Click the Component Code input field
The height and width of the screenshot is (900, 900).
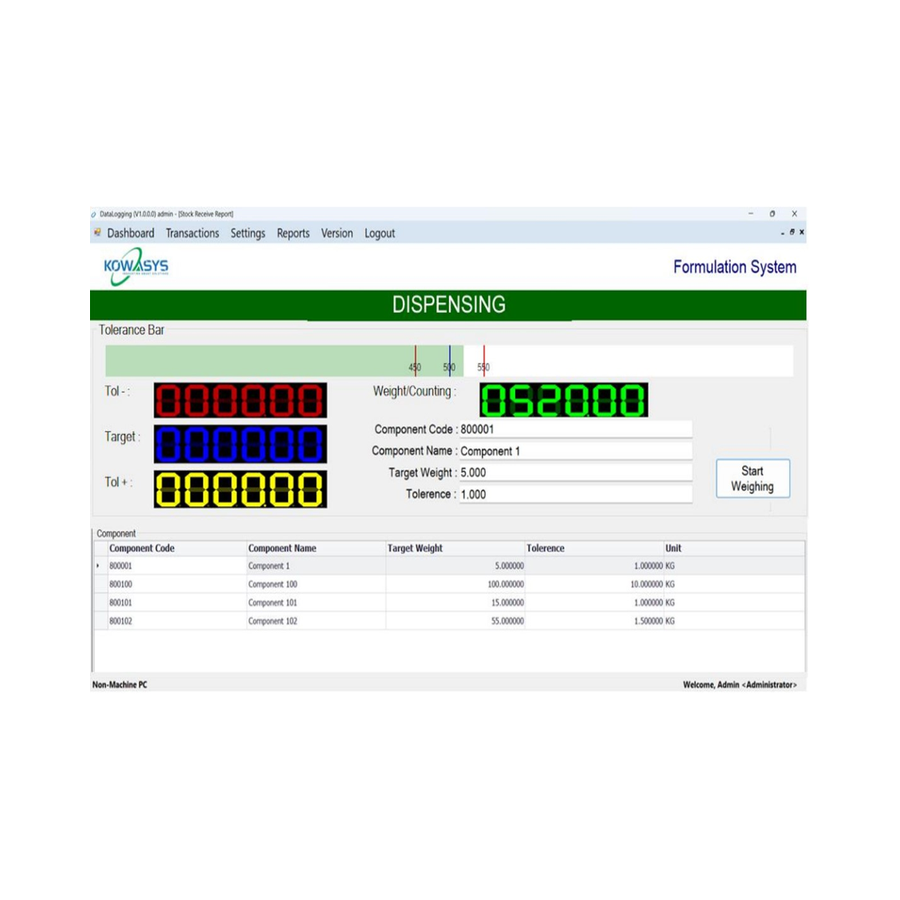click(574, 429)
